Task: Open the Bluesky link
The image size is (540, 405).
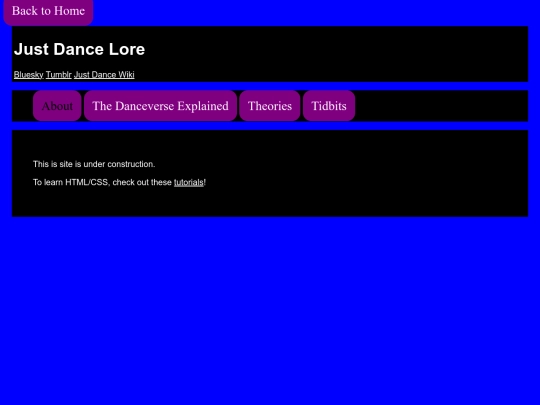Action: pos(29,75)
